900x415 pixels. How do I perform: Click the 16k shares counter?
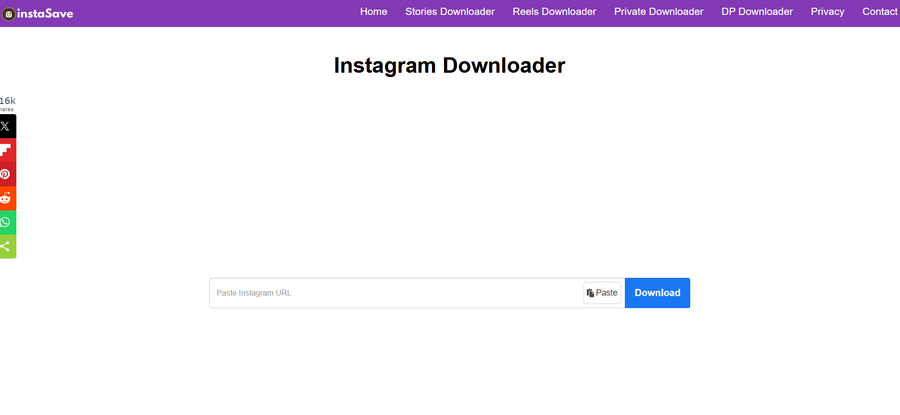(x=7, y=103)
